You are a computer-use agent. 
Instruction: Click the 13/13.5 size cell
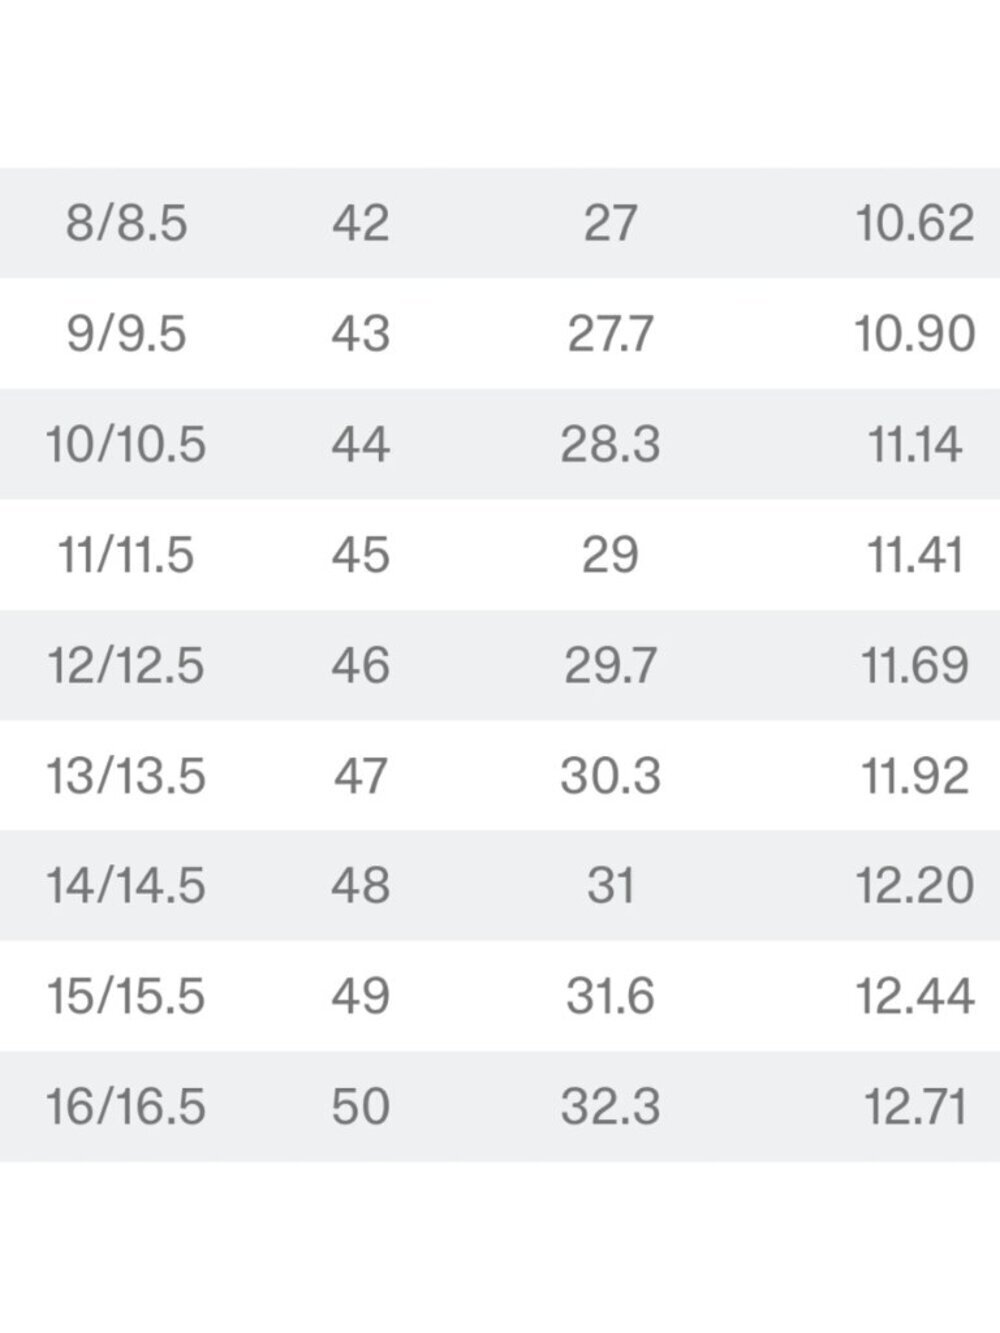pos(126,775)
